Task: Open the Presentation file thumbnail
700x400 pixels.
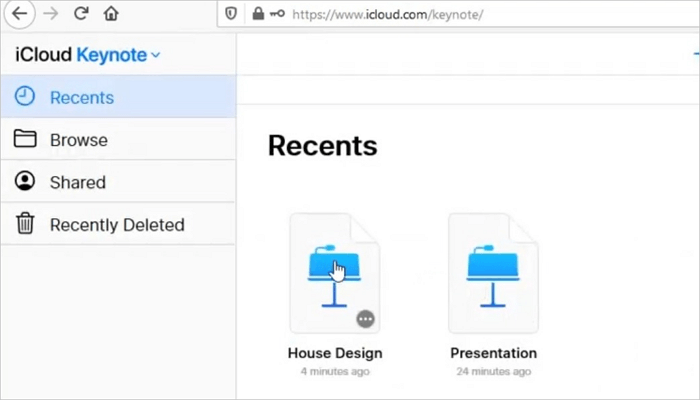Action: [x=493, y=273]
